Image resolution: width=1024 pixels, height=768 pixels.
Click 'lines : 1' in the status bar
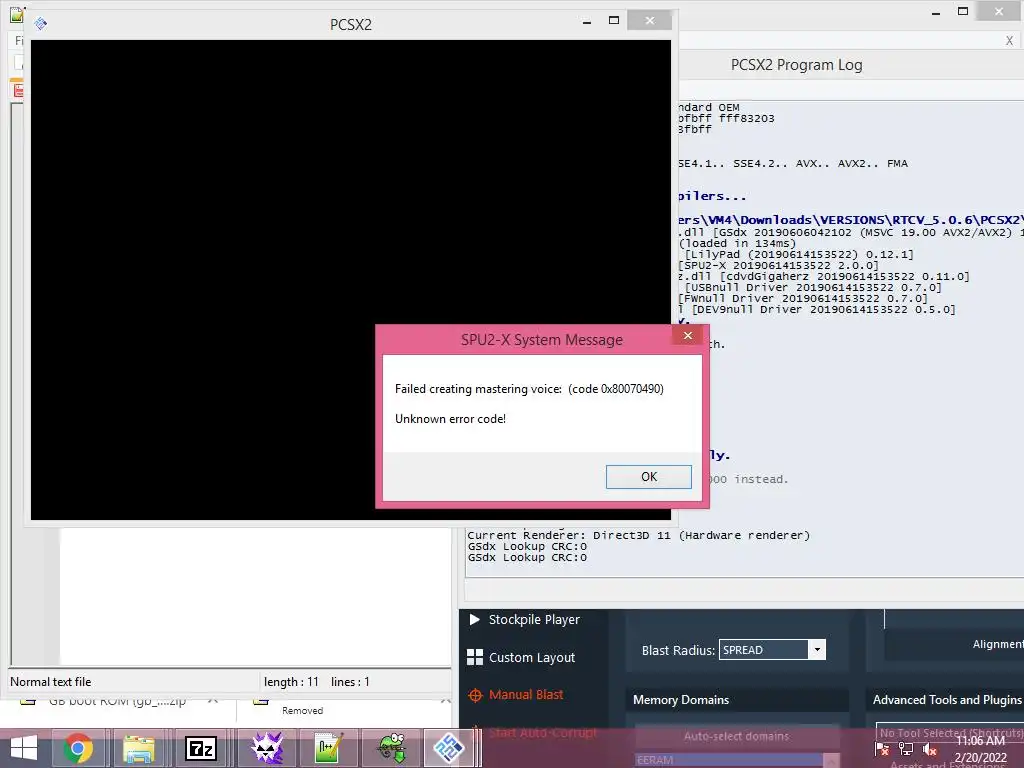[x=350, y=682]
